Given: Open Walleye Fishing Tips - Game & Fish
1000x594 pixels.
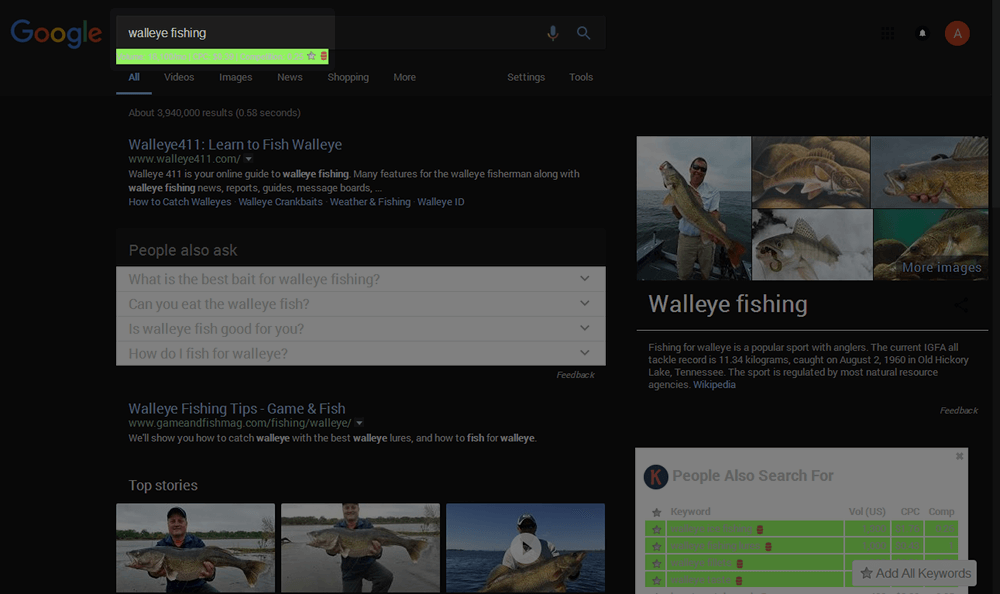Looking at the screenshot, I should point(237,409).
